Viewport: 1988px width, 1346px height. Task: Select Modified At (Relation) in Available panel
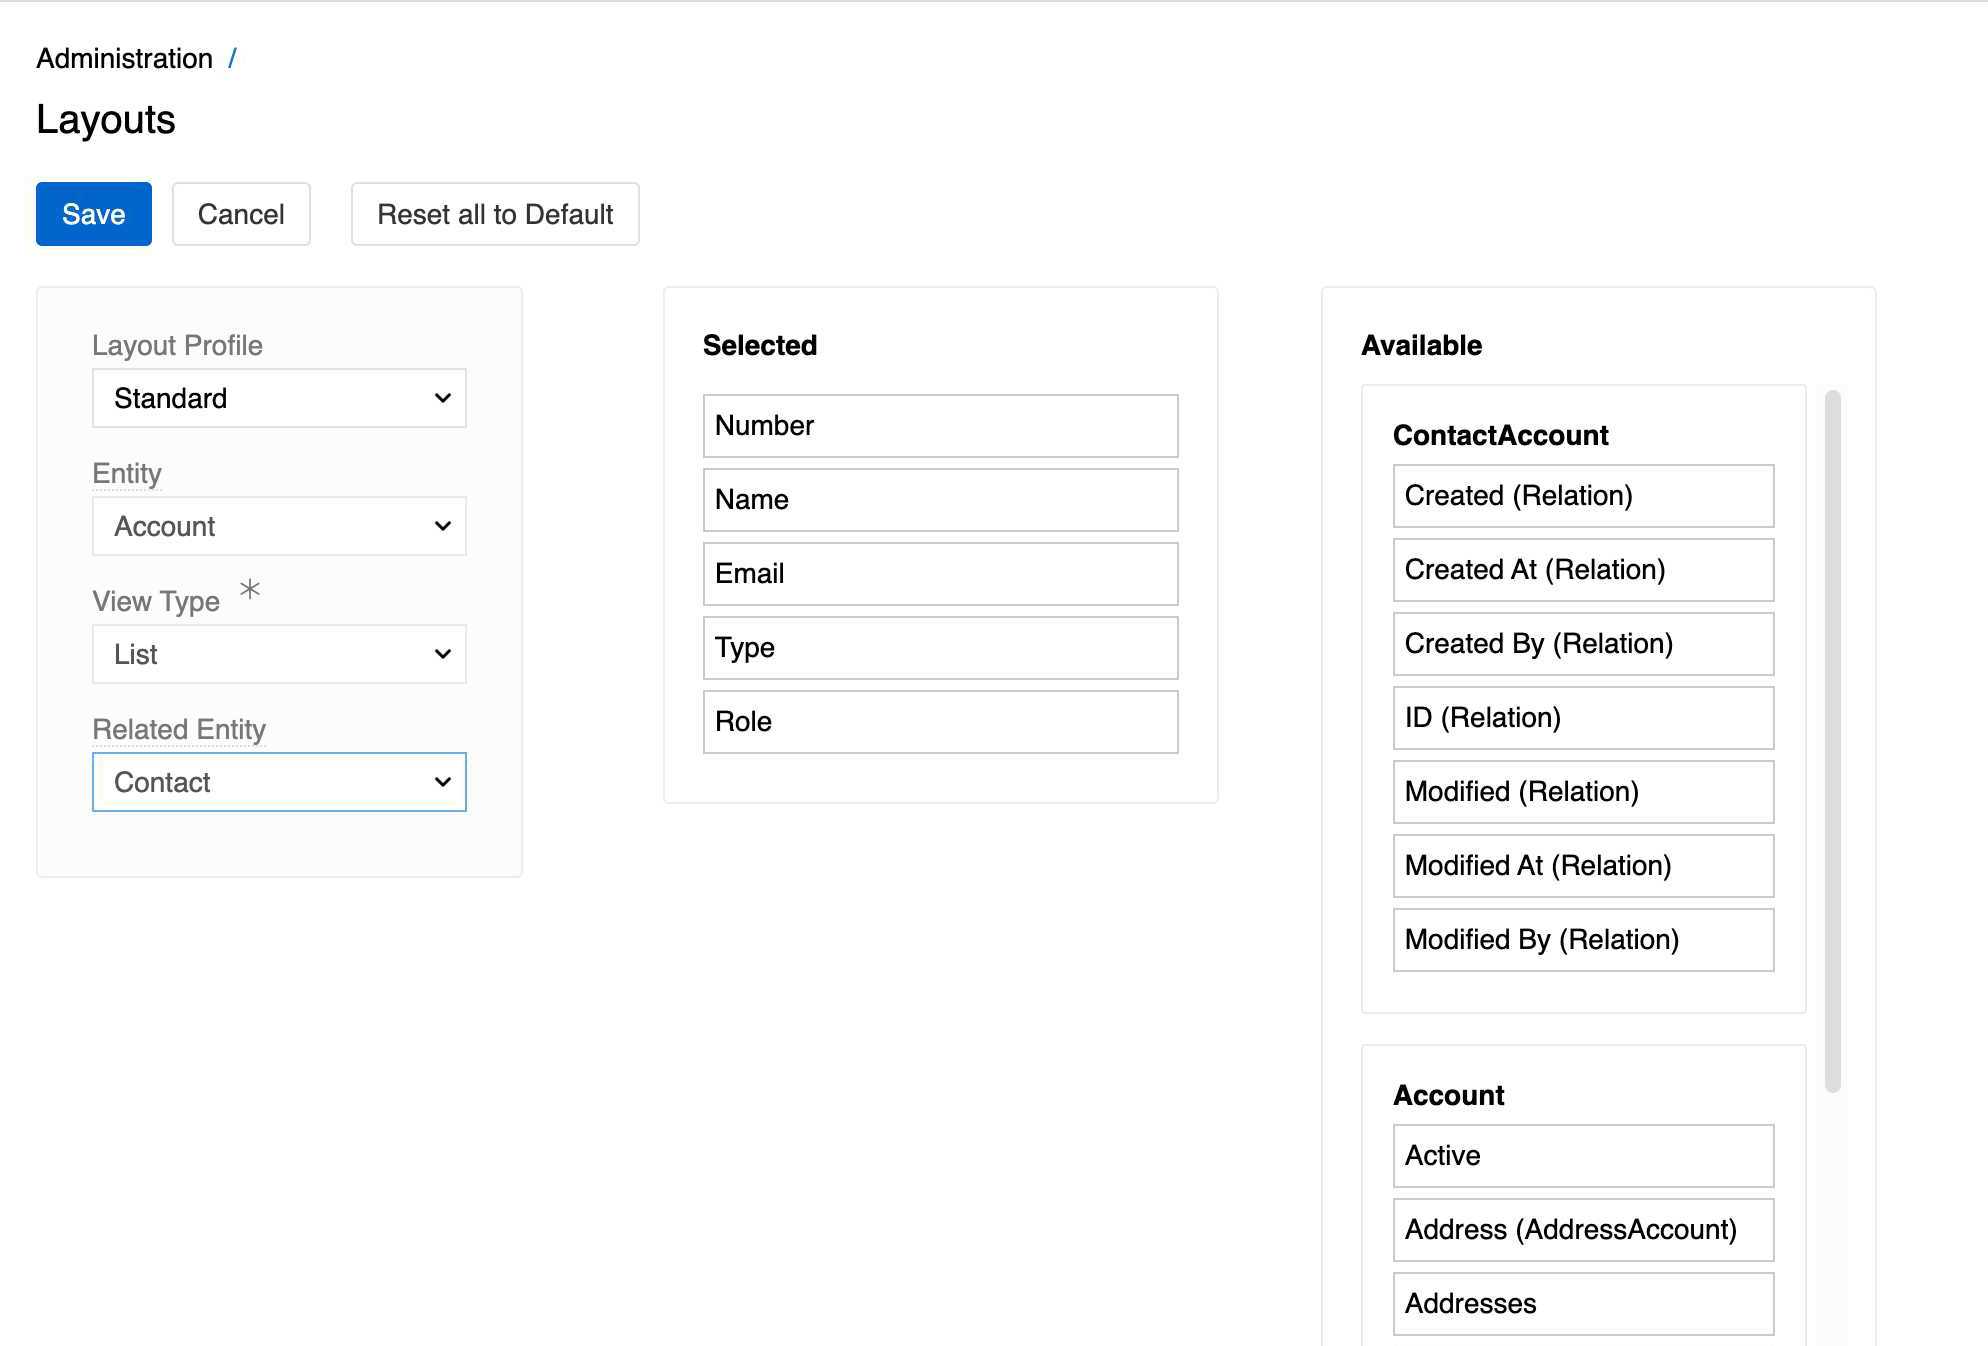(x=1582, y=865)
